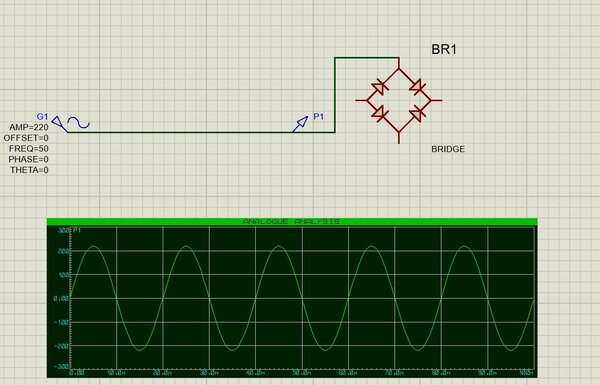Click the FREQ=50 generator property
This screenshot has width=600, height=385.
(29, 148)
